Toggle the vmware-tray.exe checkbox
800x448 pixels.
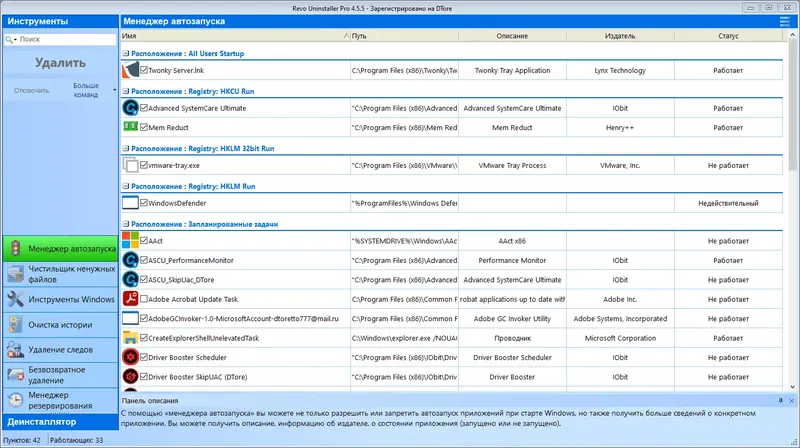point(144,165)
